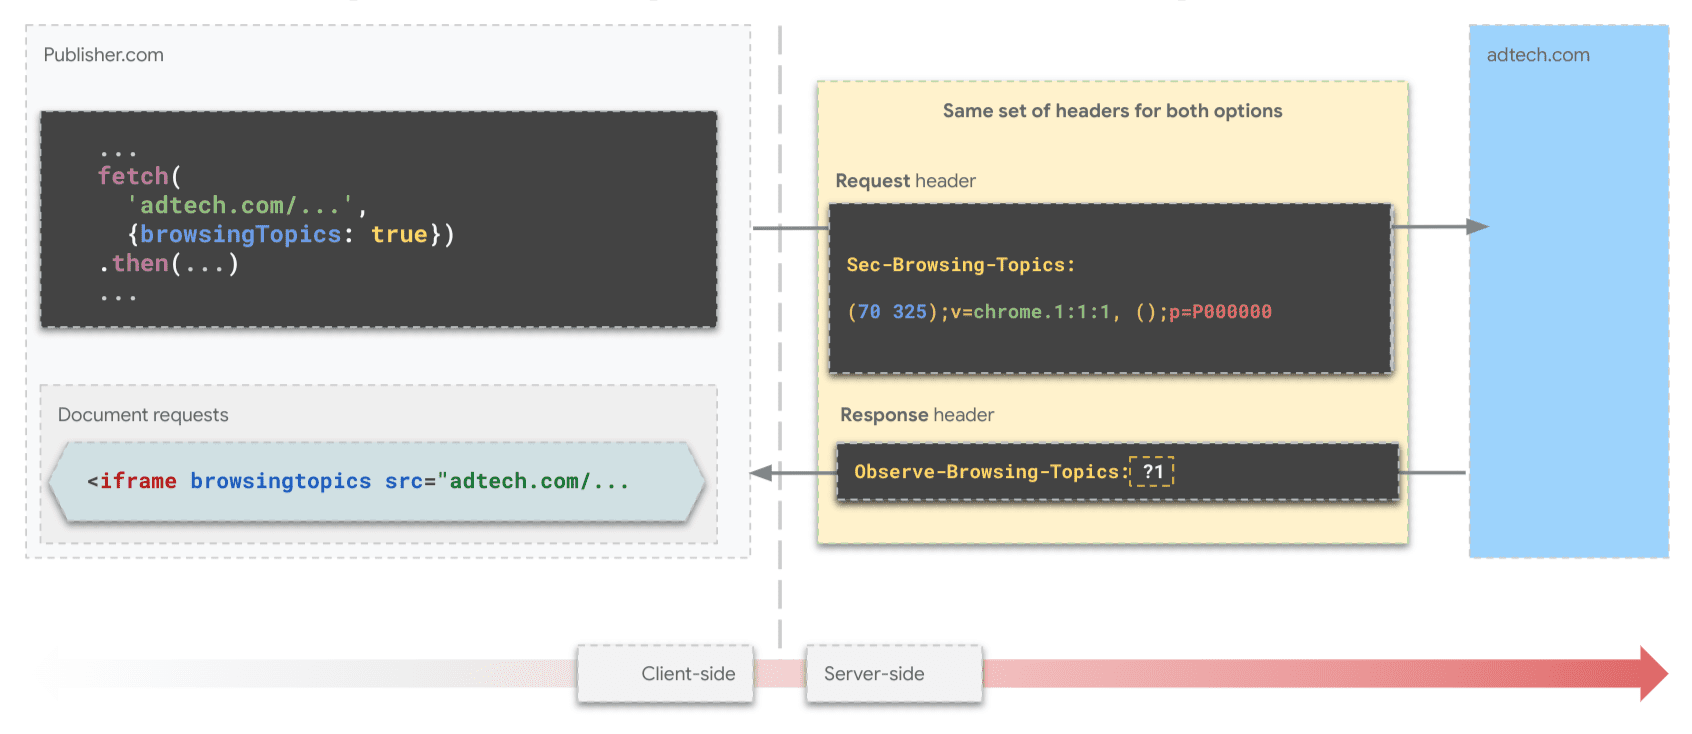Click the 'Same set of headers' title
Viewport: 1692px width, 734px height.
1112,111
